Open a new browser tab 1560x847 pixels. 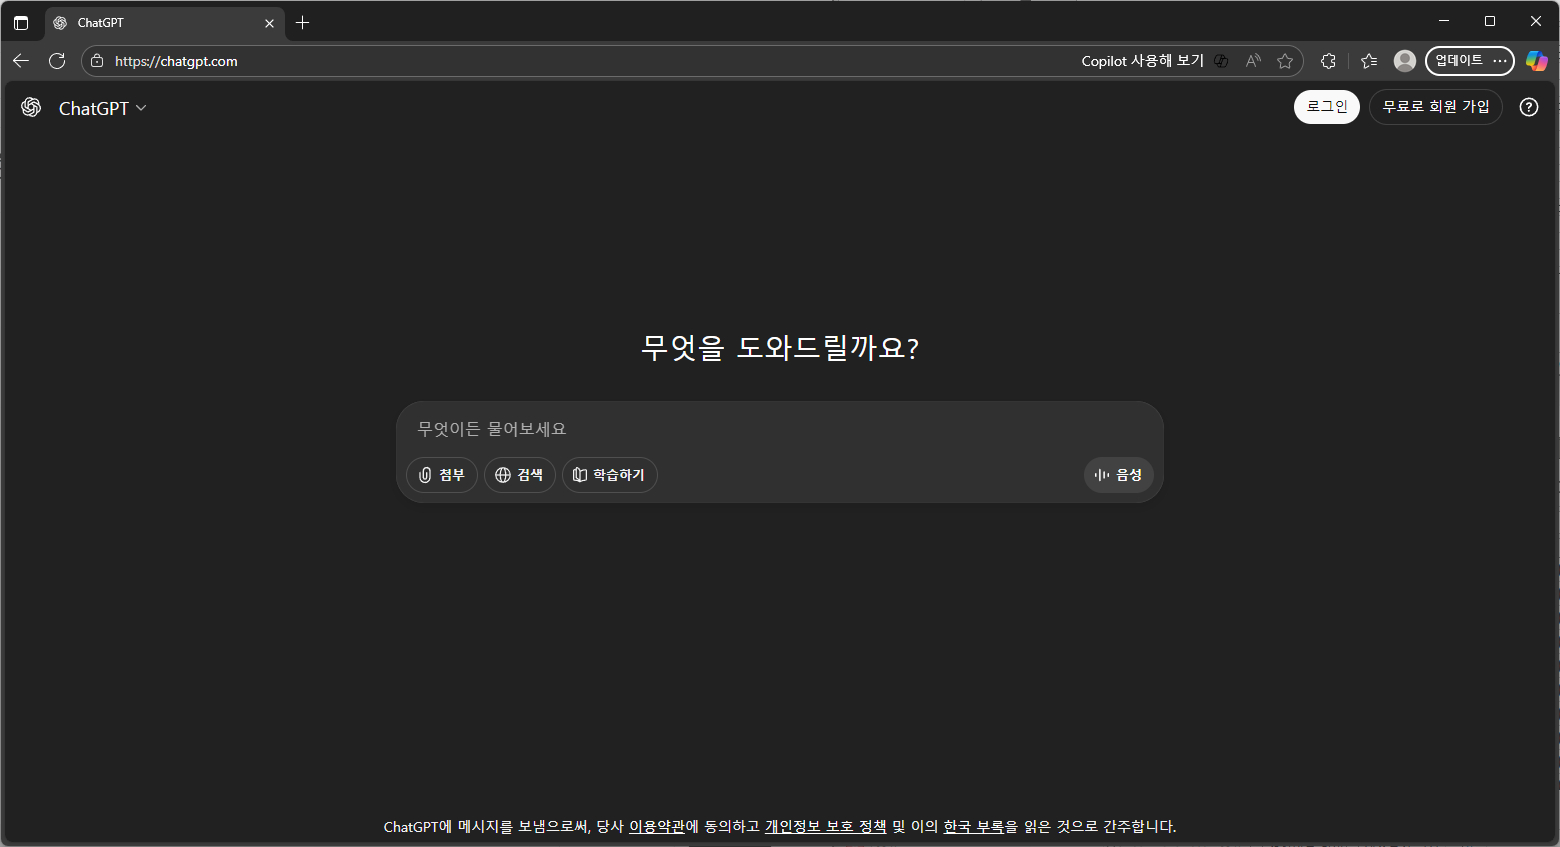click(303, 22)
